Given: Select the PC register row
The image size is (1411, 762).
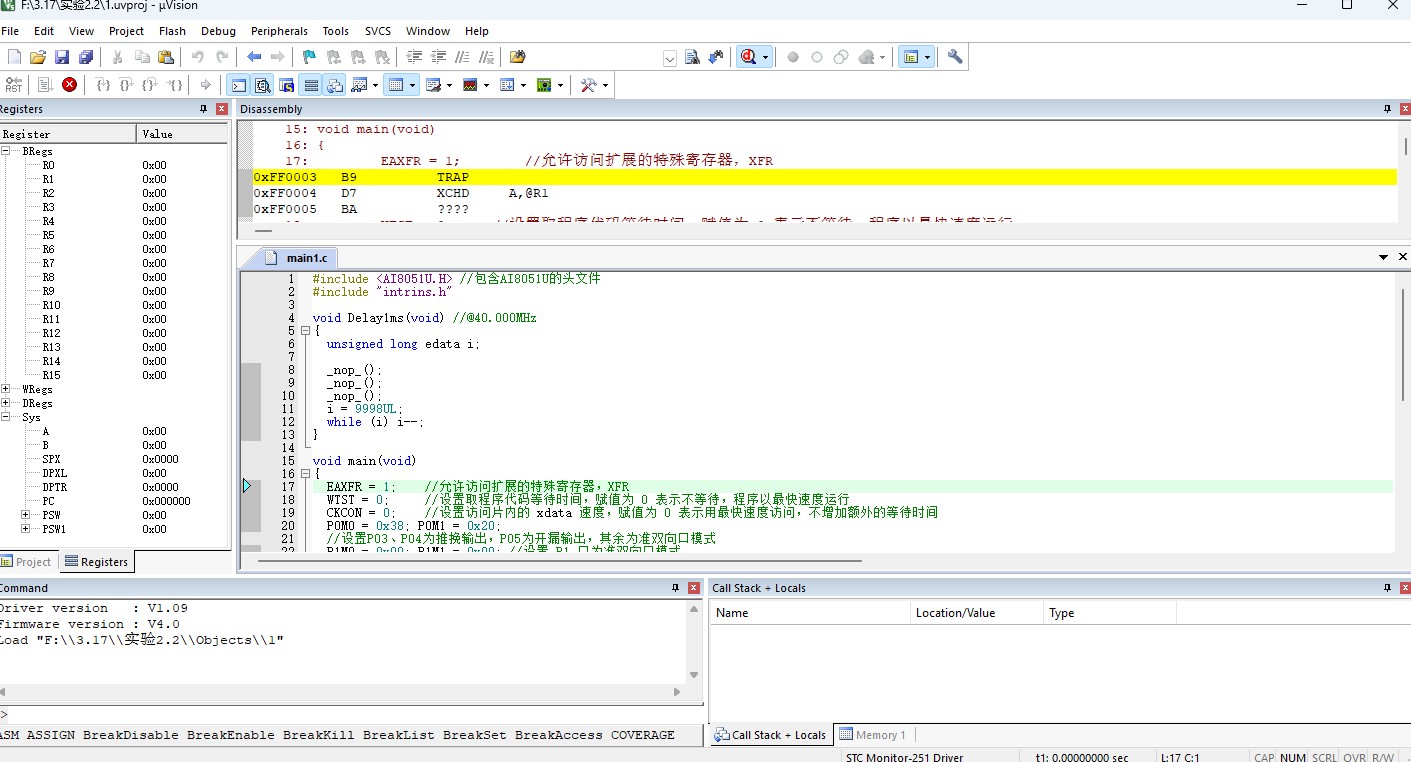Looking at the screenshot, I should 114,501.
